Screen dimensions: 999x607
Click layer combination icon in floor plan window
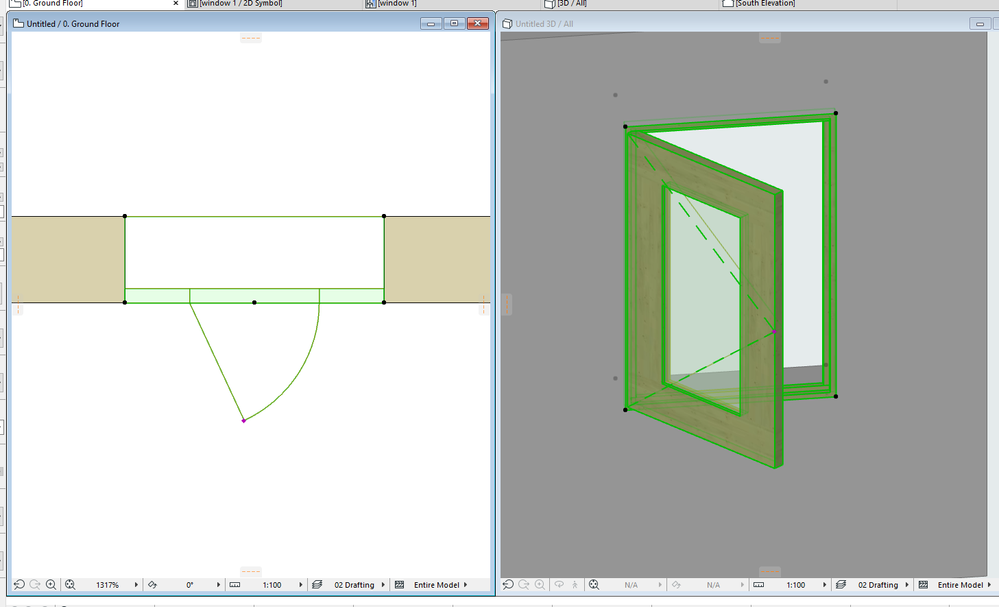(317, 585)
